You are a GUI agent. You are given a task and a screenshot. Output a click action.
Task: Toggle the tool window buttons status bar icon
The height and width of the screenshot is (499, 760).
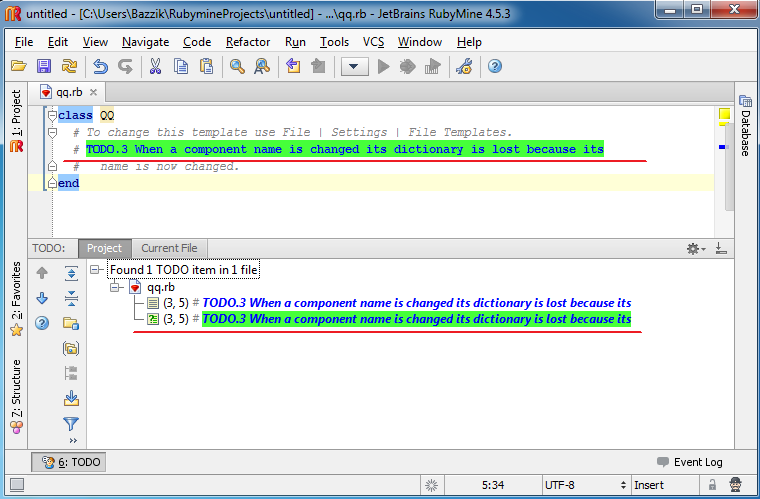[17, 484]
